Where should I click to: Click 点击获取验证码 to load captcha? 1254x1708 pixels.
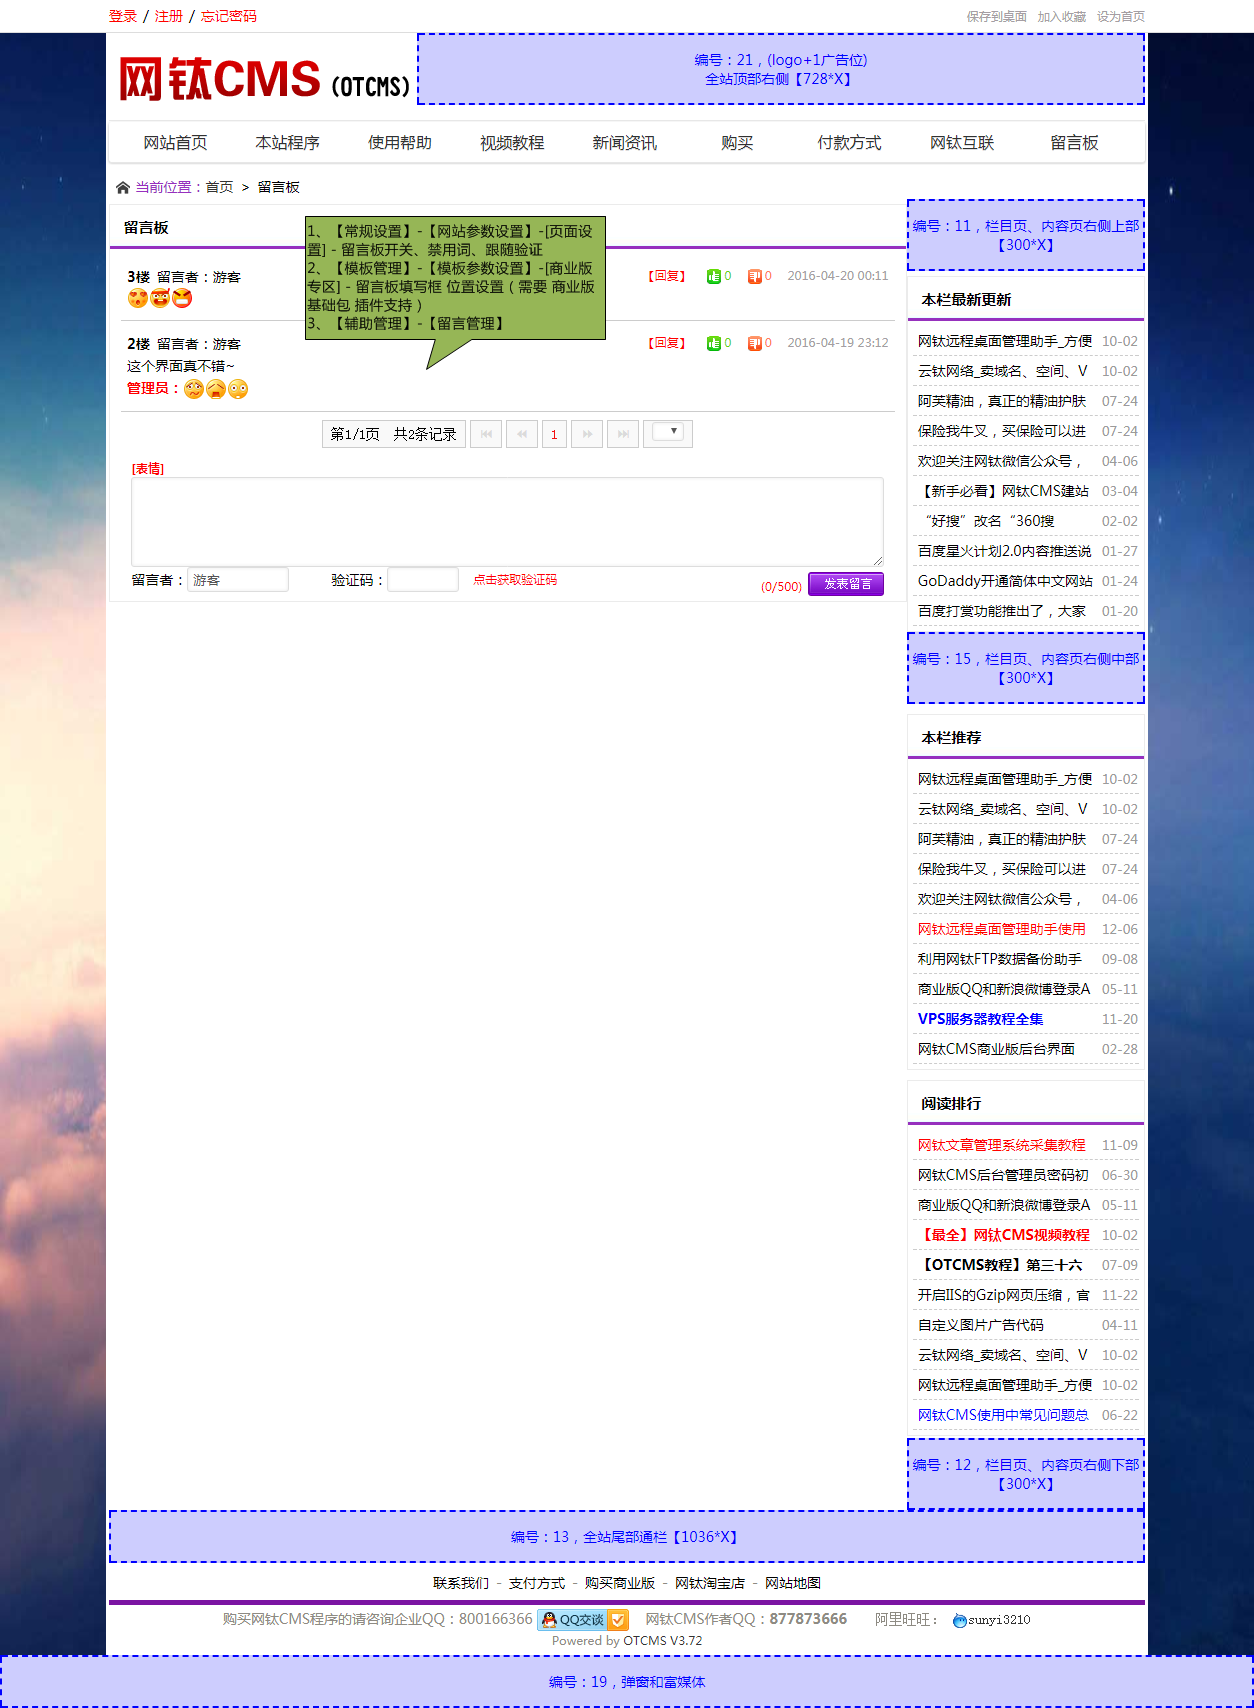515,580
